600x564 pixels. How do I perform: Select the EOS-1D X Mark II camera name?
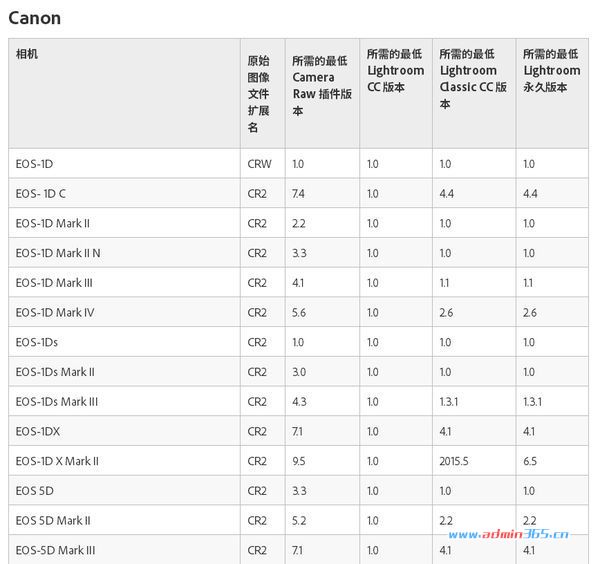57,461
